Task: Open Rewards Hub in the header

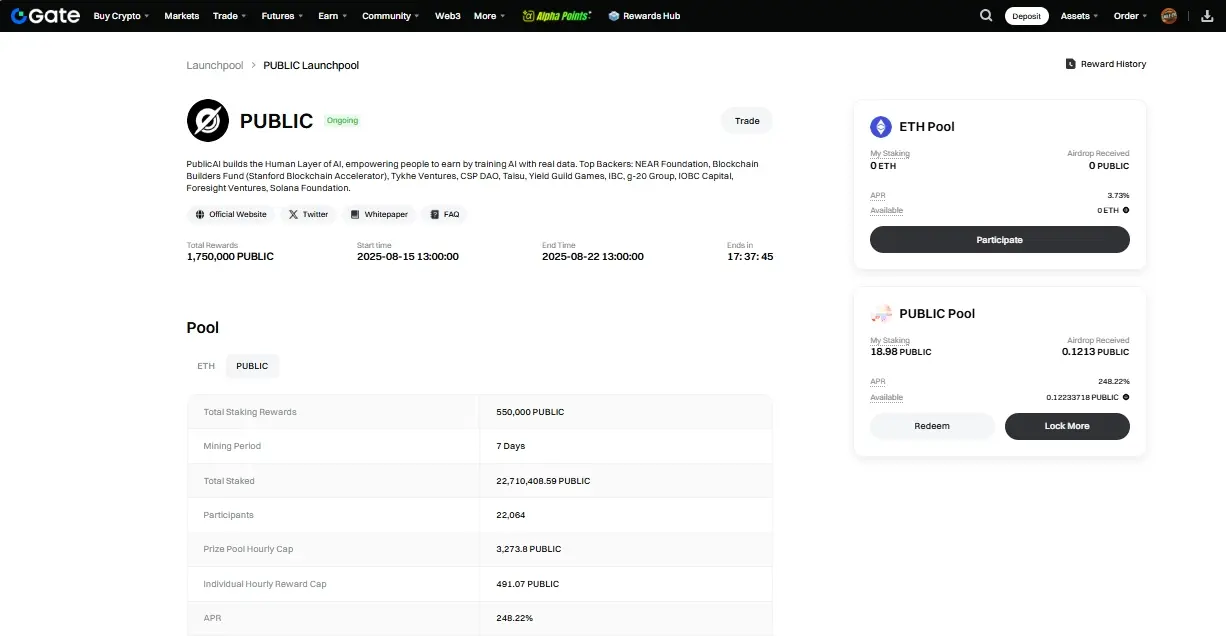Action: pyautogui.click(x=644, y=16)
